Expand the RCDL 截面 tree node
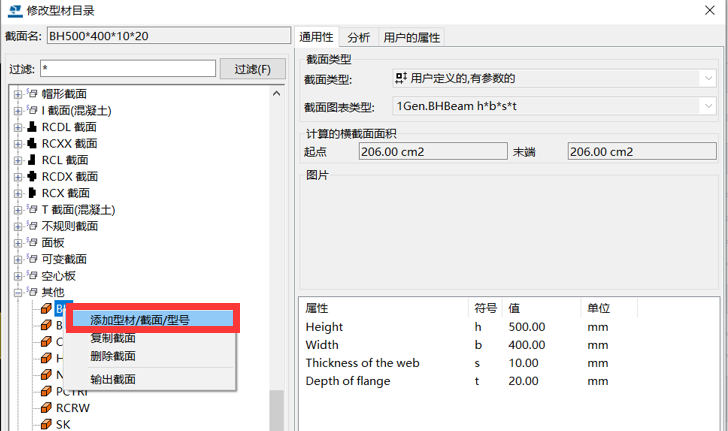The height and width of the screenshot is (431, 728). [18, 127]
